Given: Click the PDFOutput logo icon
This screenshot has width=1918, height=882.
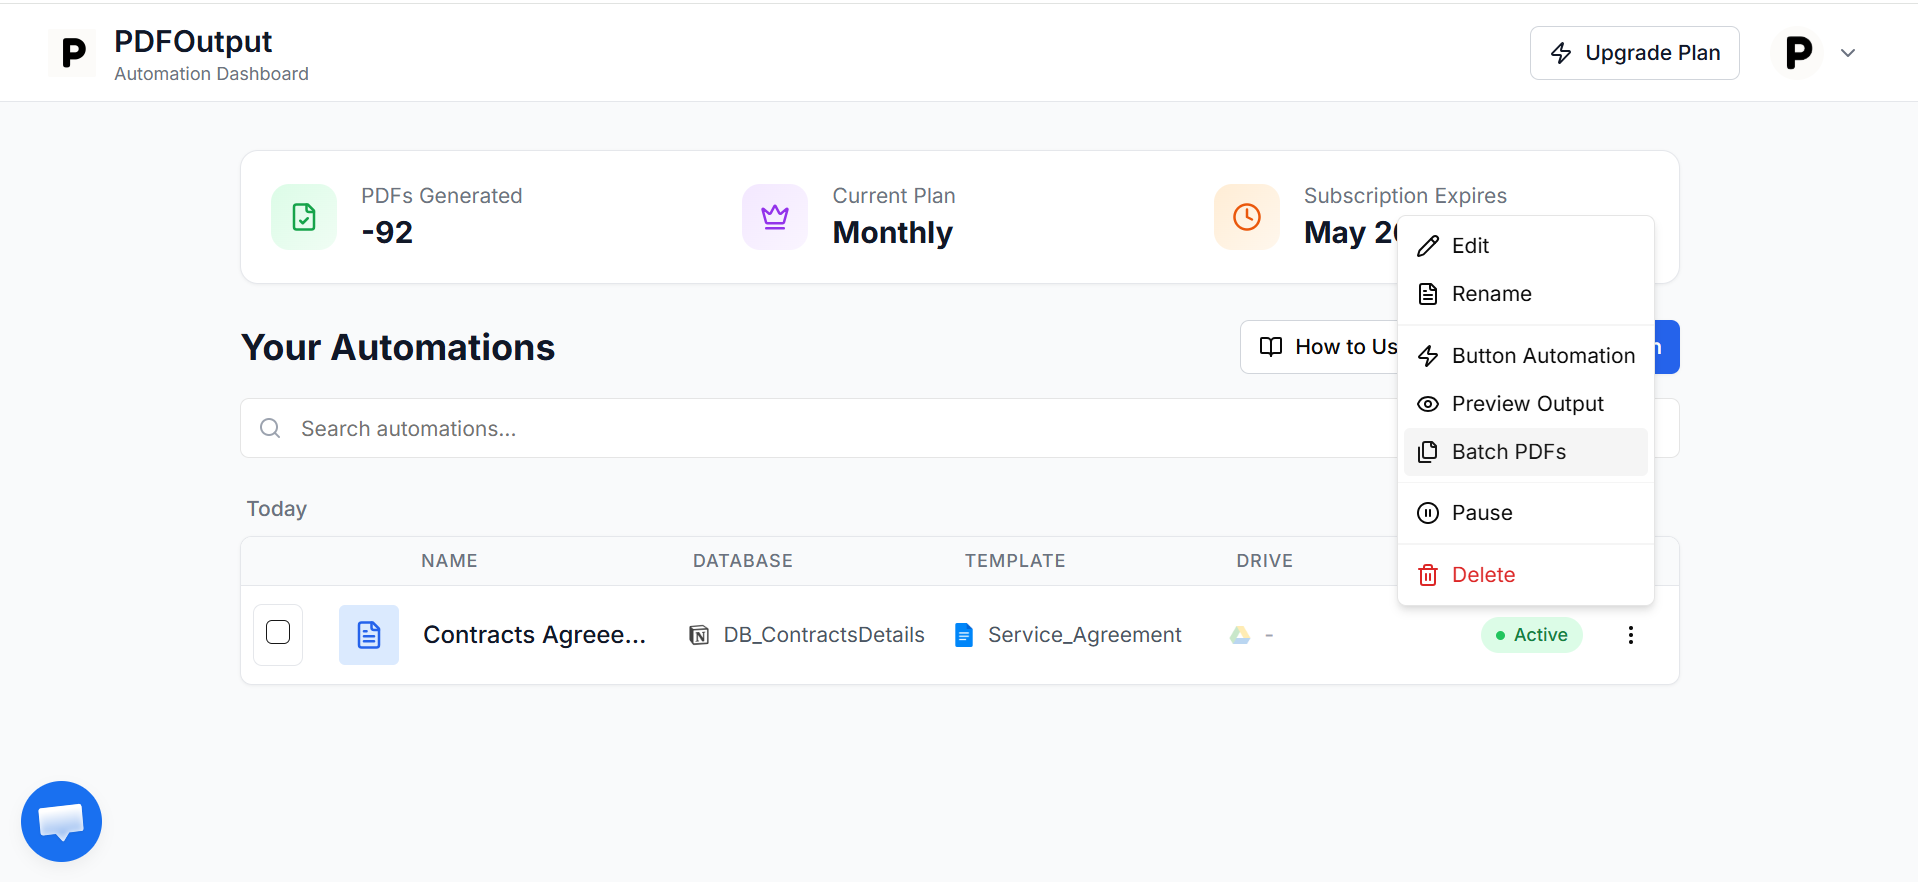Looking at the screenshot, I should coord(73,53).
